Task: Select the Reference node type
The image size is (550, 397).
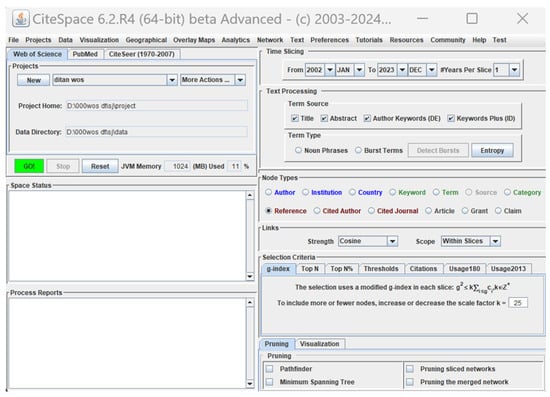Action: (268, 211)
